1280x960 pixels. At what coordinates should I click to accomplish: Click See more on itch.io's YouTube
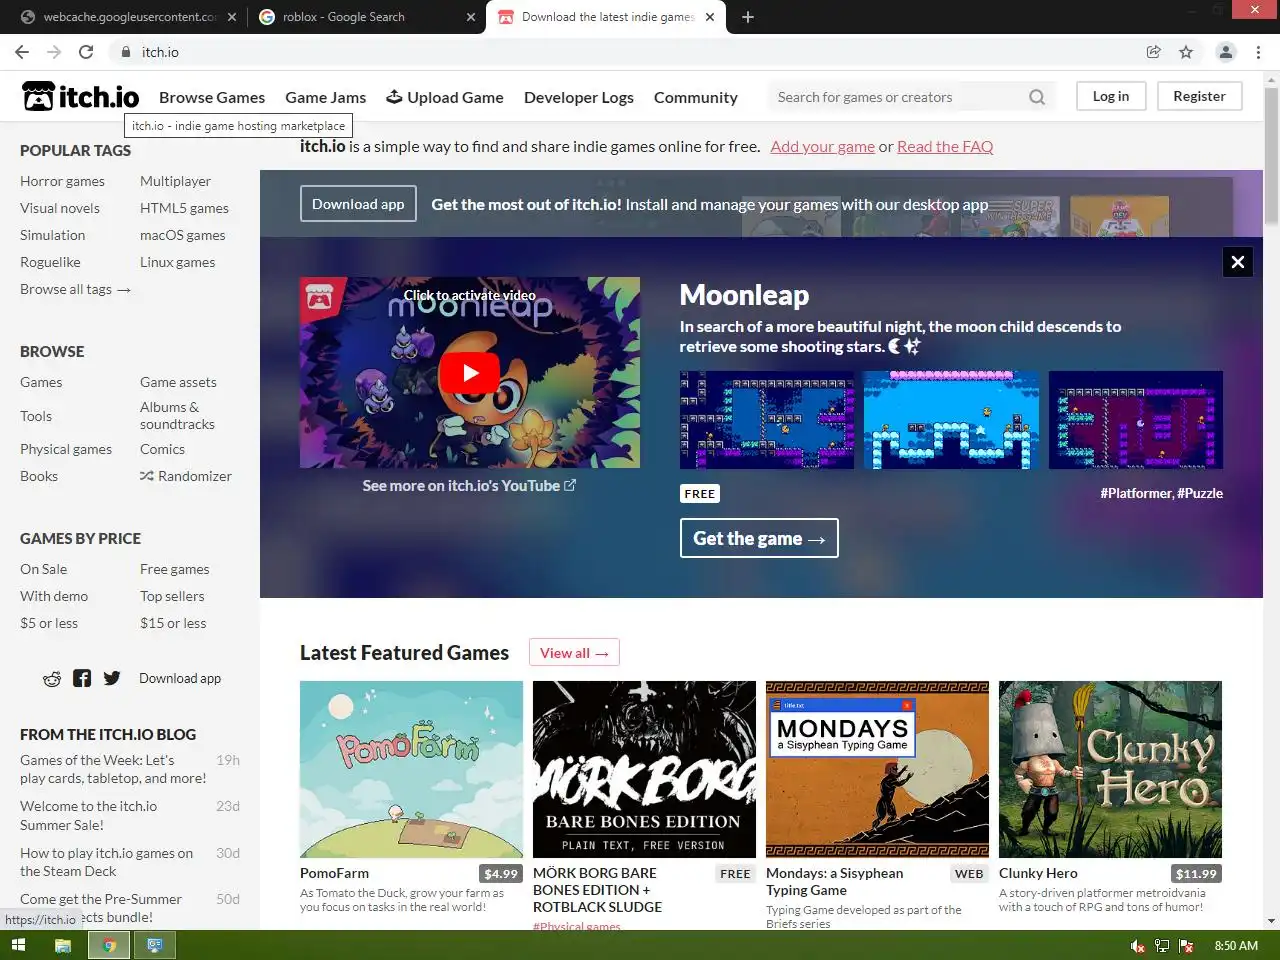[x=469, y=486]
